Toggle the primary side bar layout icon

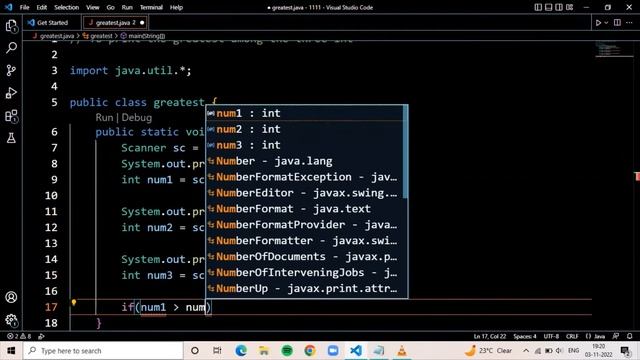click(x=538, y=7)
